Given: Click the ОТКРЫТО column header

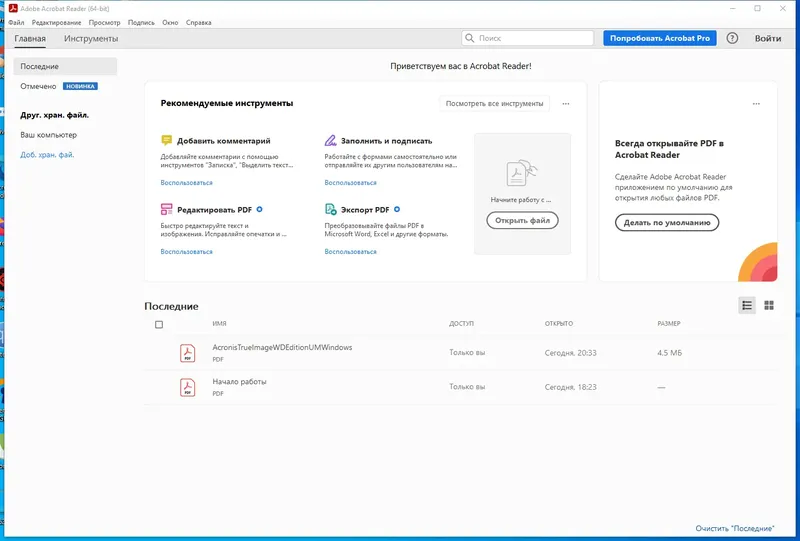Looking at the screenshot, I should point(559,324).
